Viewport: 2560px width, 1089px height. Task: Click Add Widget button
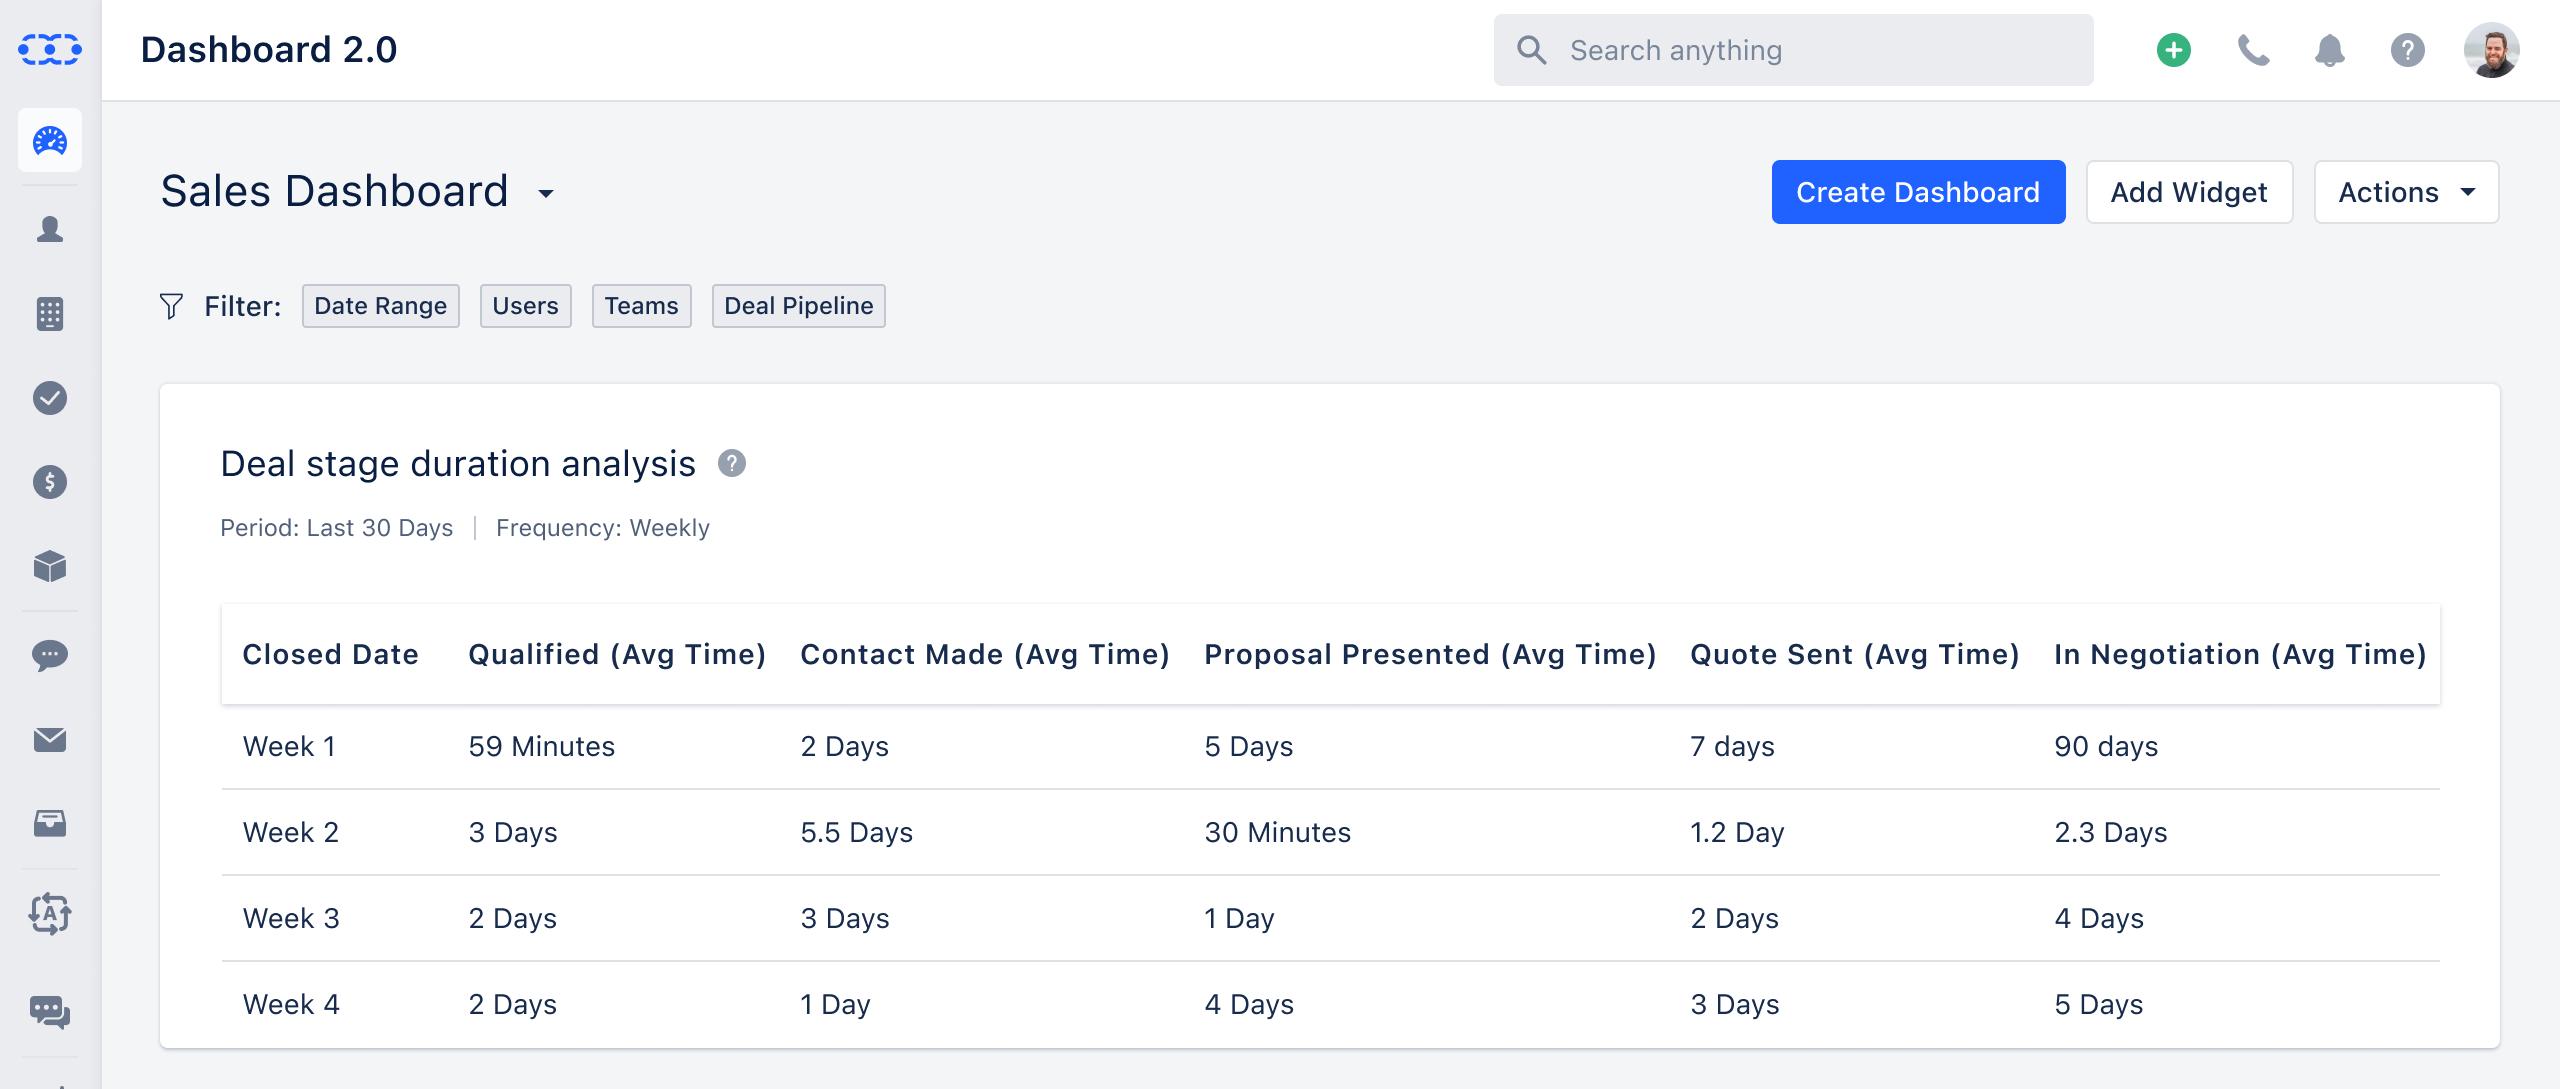(x=2189, y=192)
